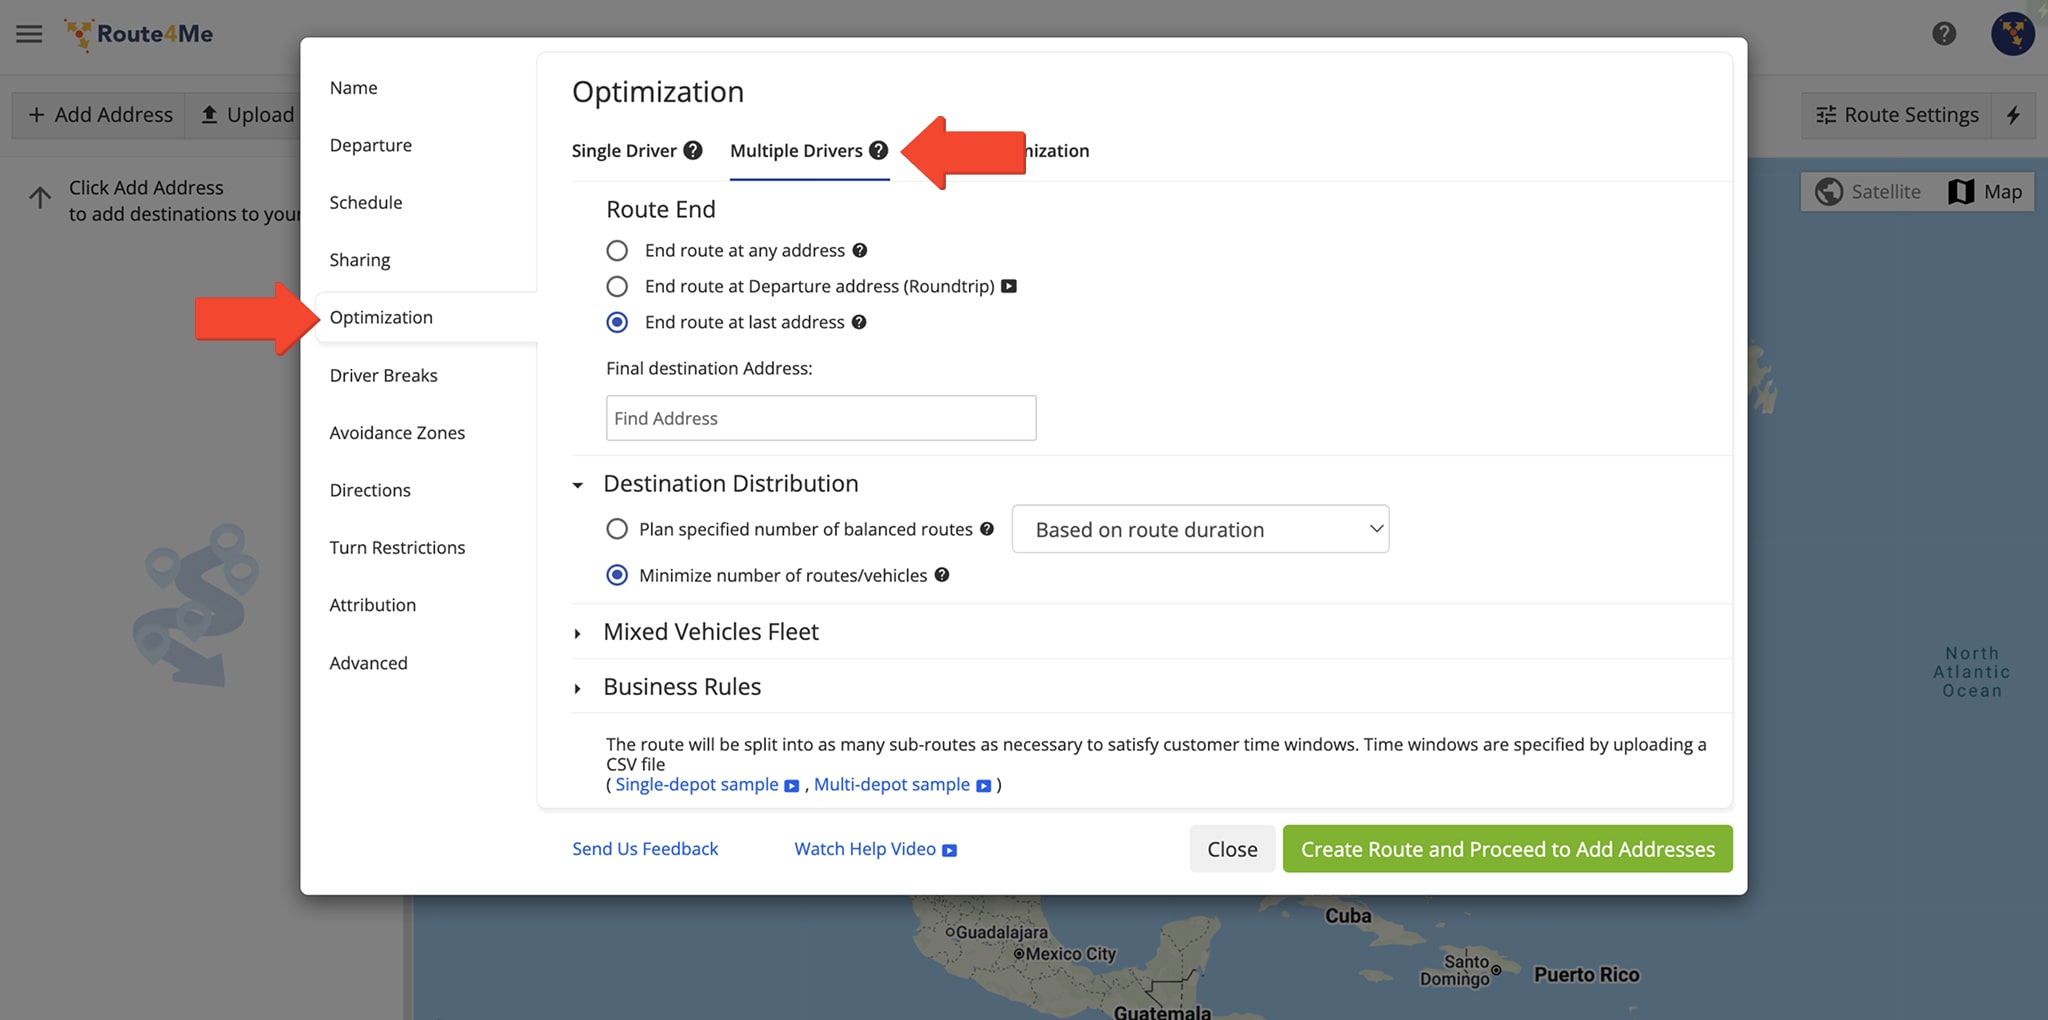Screen dimensions: 2048x1020
Task: Select End route at any address
Action: click(x=617, y=250)
